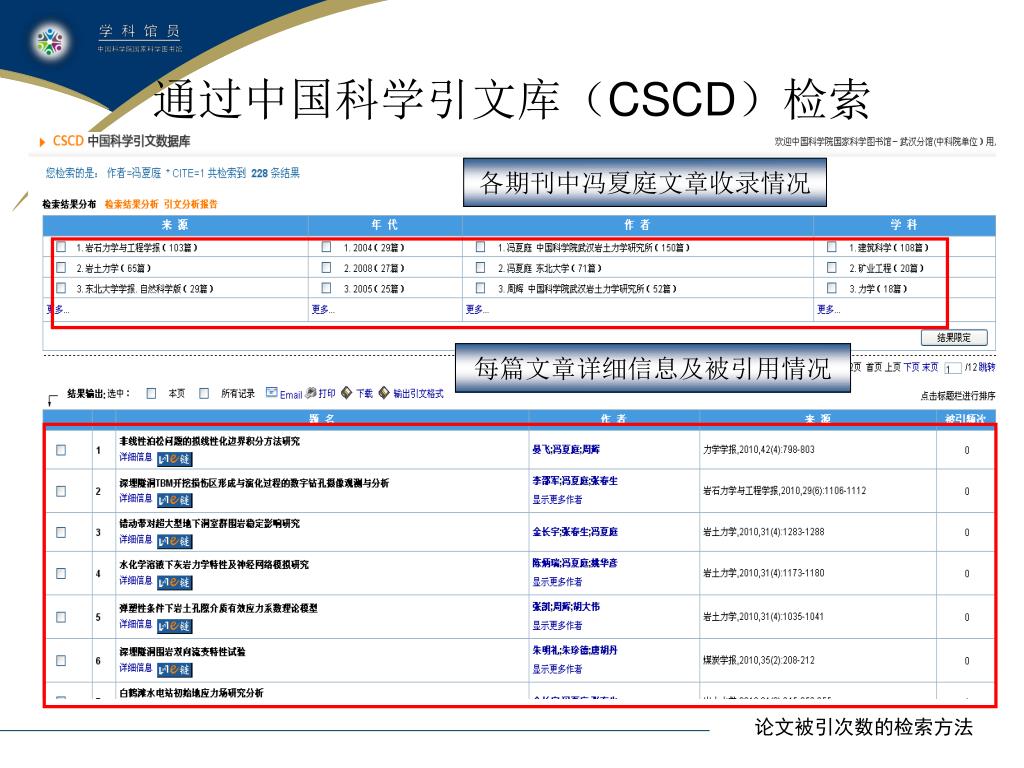This screenshot has width=1024, height=768.
Task: Sort by the 被引频次 column header
Action: [x=965, y=419]
